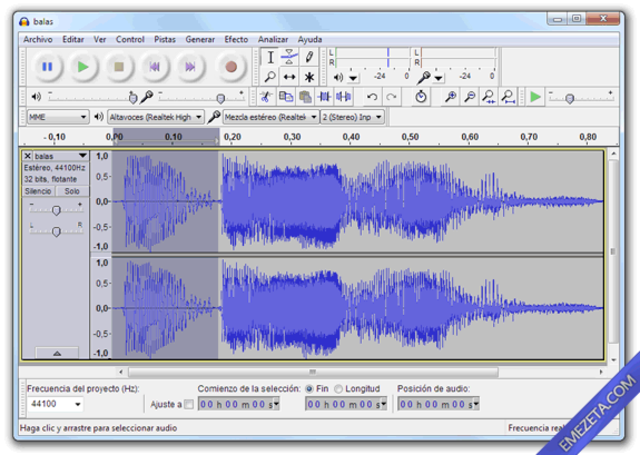Zoom out of the waveform

pyautogui.click(x=470, y=97)
